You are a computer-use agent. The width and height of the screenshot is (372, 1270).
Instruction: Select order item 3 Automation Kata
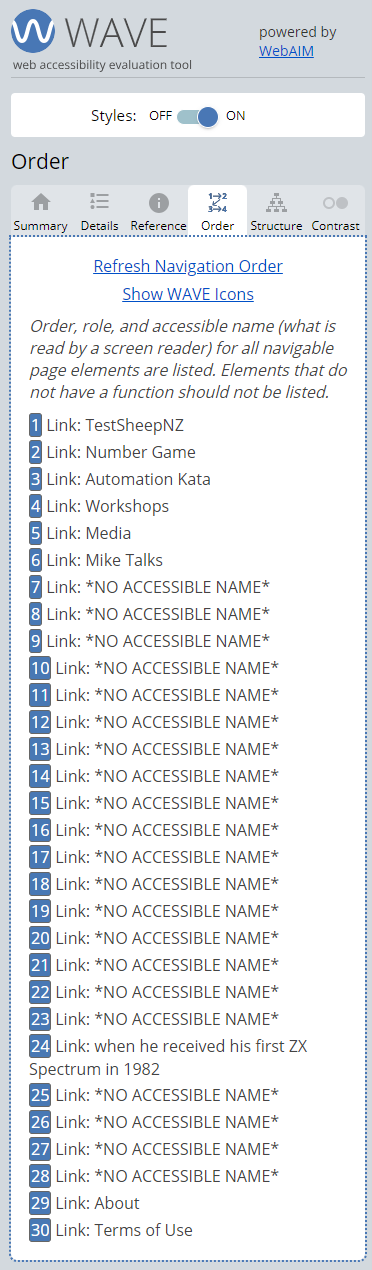tap(120, 479)
